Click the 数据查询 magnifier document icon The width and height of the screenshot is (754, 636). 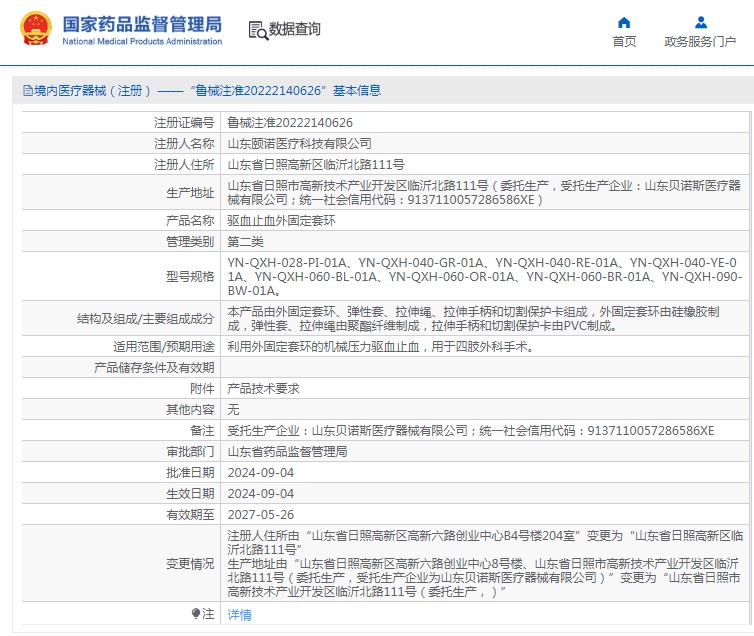[x=258, y=30]
